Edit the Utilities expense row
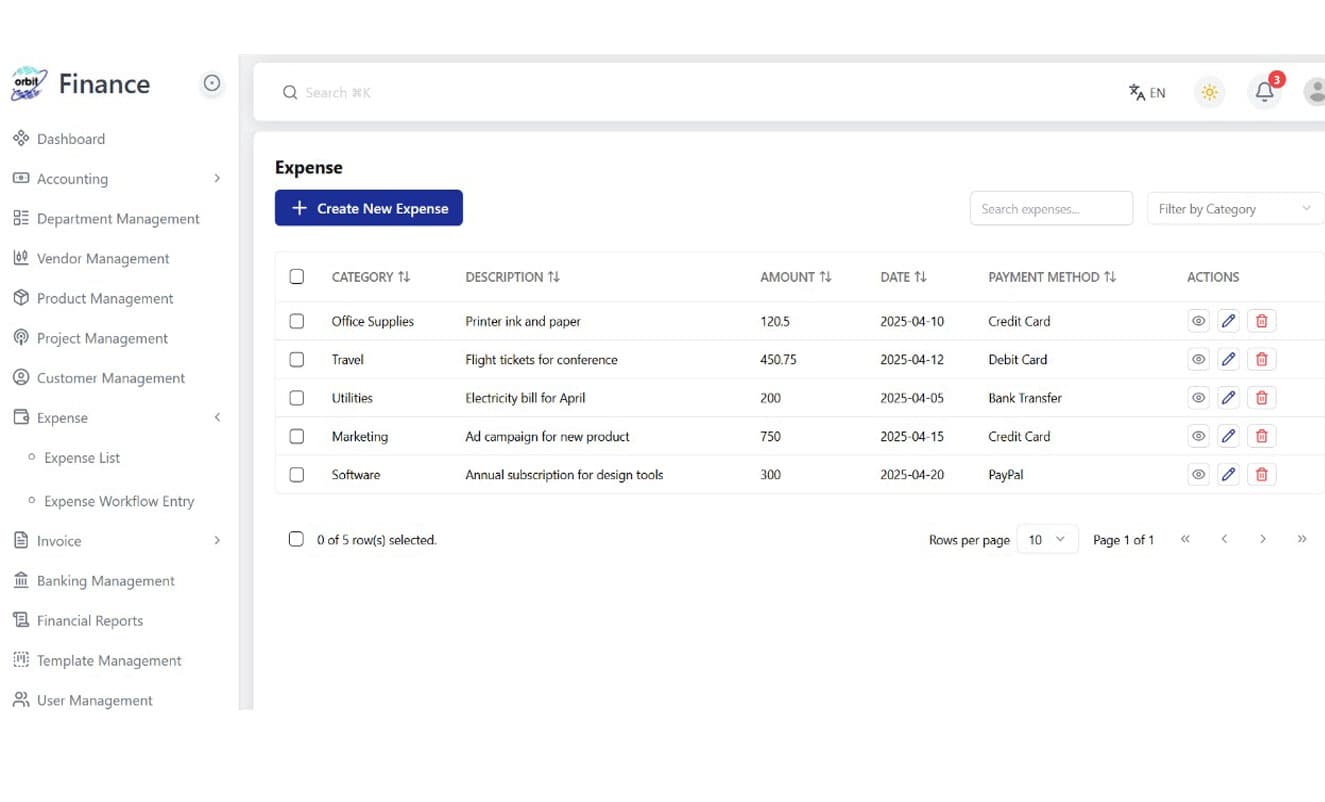Viewport: 1325px width, 802px height. [1229, 398]
